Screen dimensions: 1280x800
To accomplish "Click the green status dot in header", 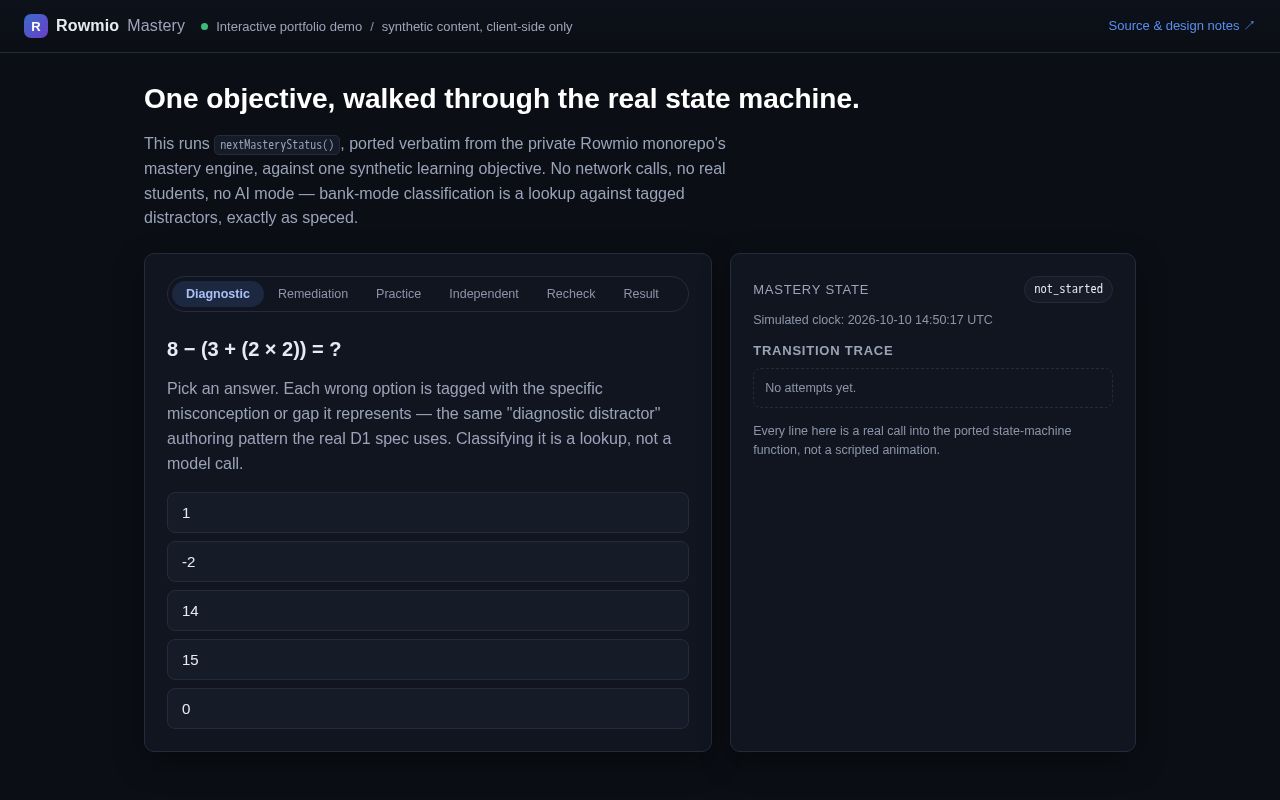I will pos(205,27).
